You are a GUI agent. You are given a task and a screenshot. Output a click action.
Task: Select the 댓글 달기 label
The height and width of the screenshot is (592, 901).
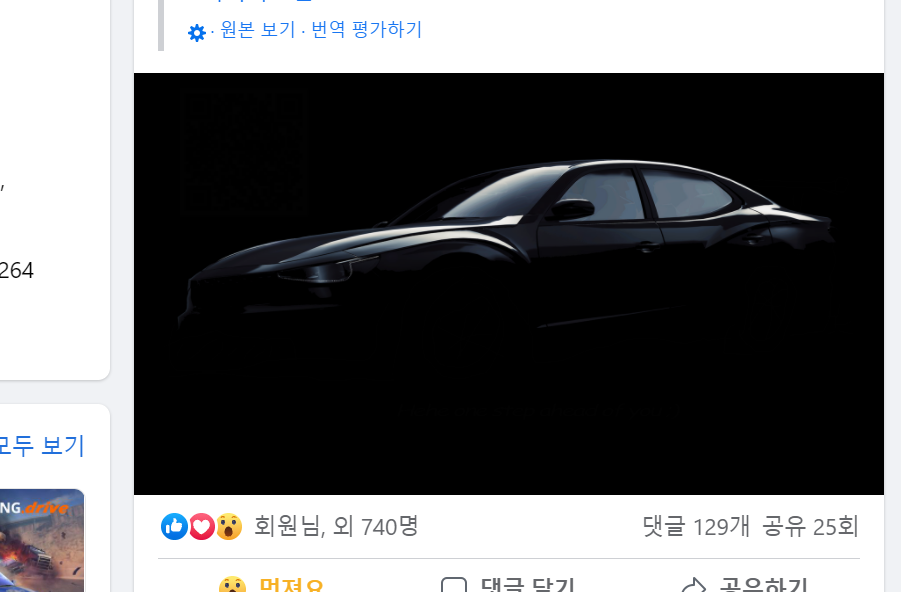point(527,585)
